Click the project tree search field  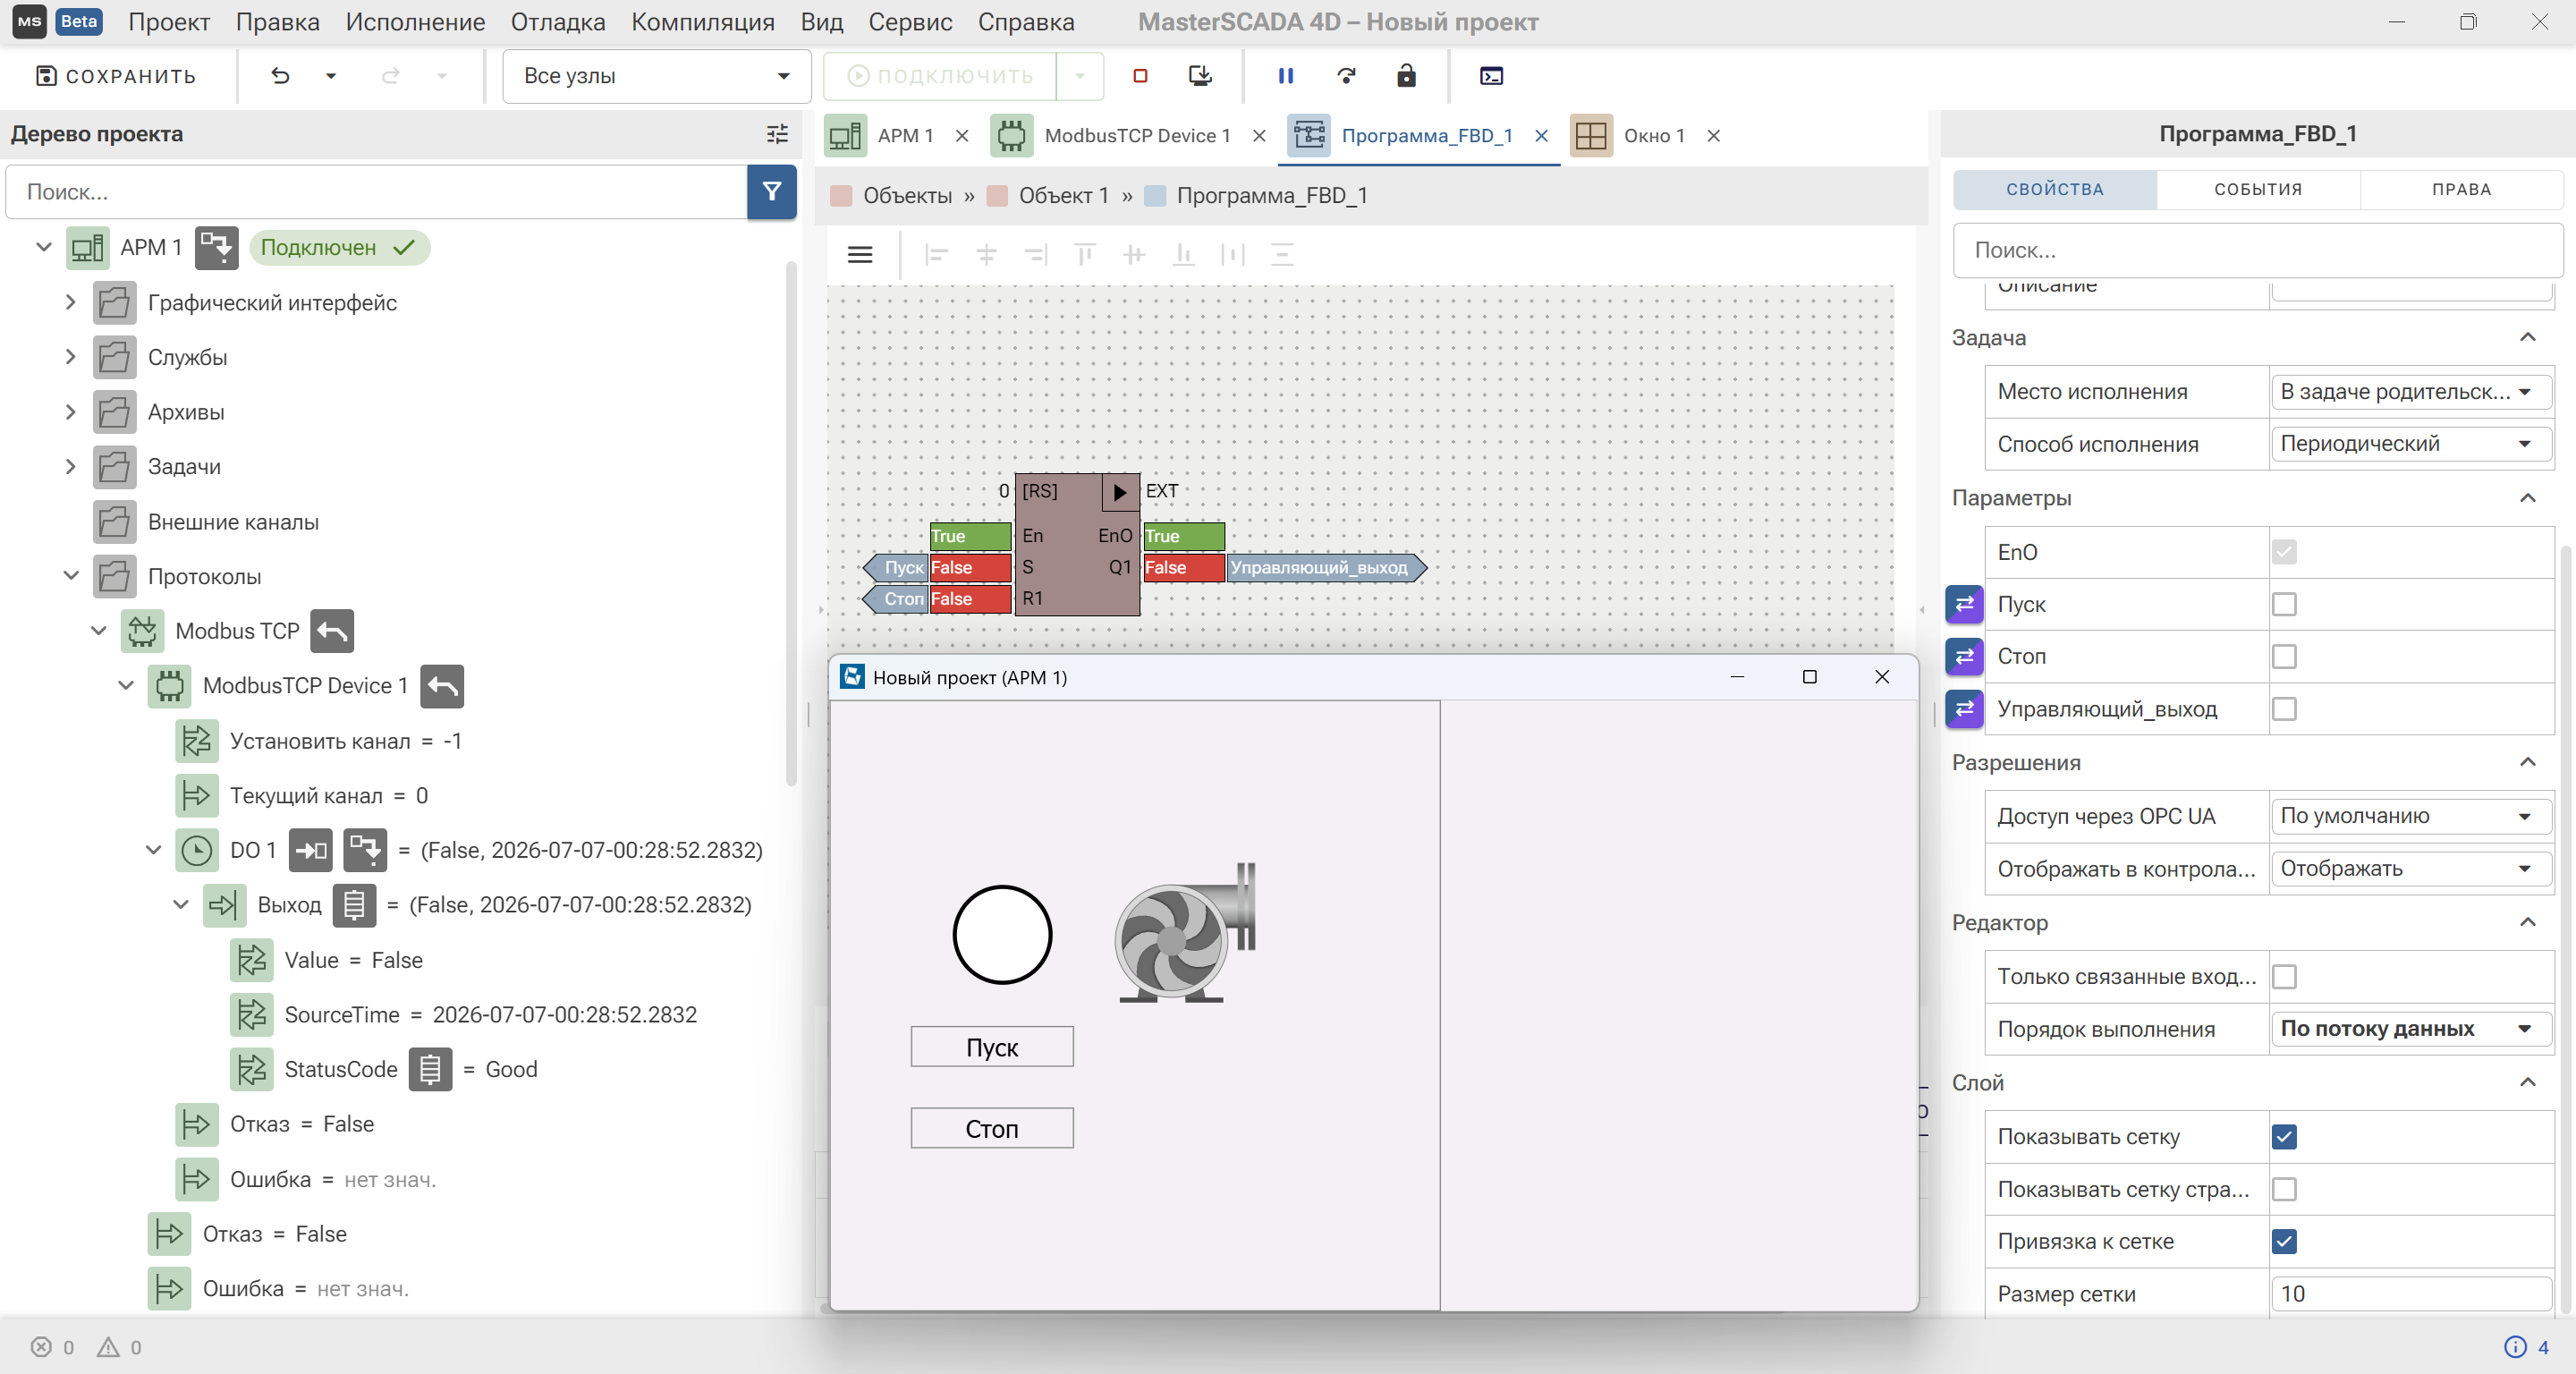(x=377, y=192)
